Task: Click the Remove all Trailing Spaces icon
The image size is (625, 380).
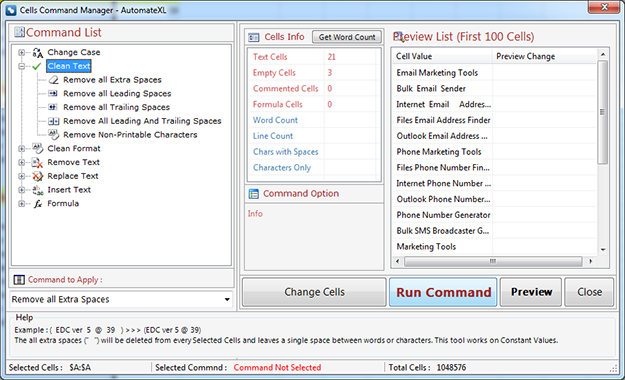Action: 53,107
